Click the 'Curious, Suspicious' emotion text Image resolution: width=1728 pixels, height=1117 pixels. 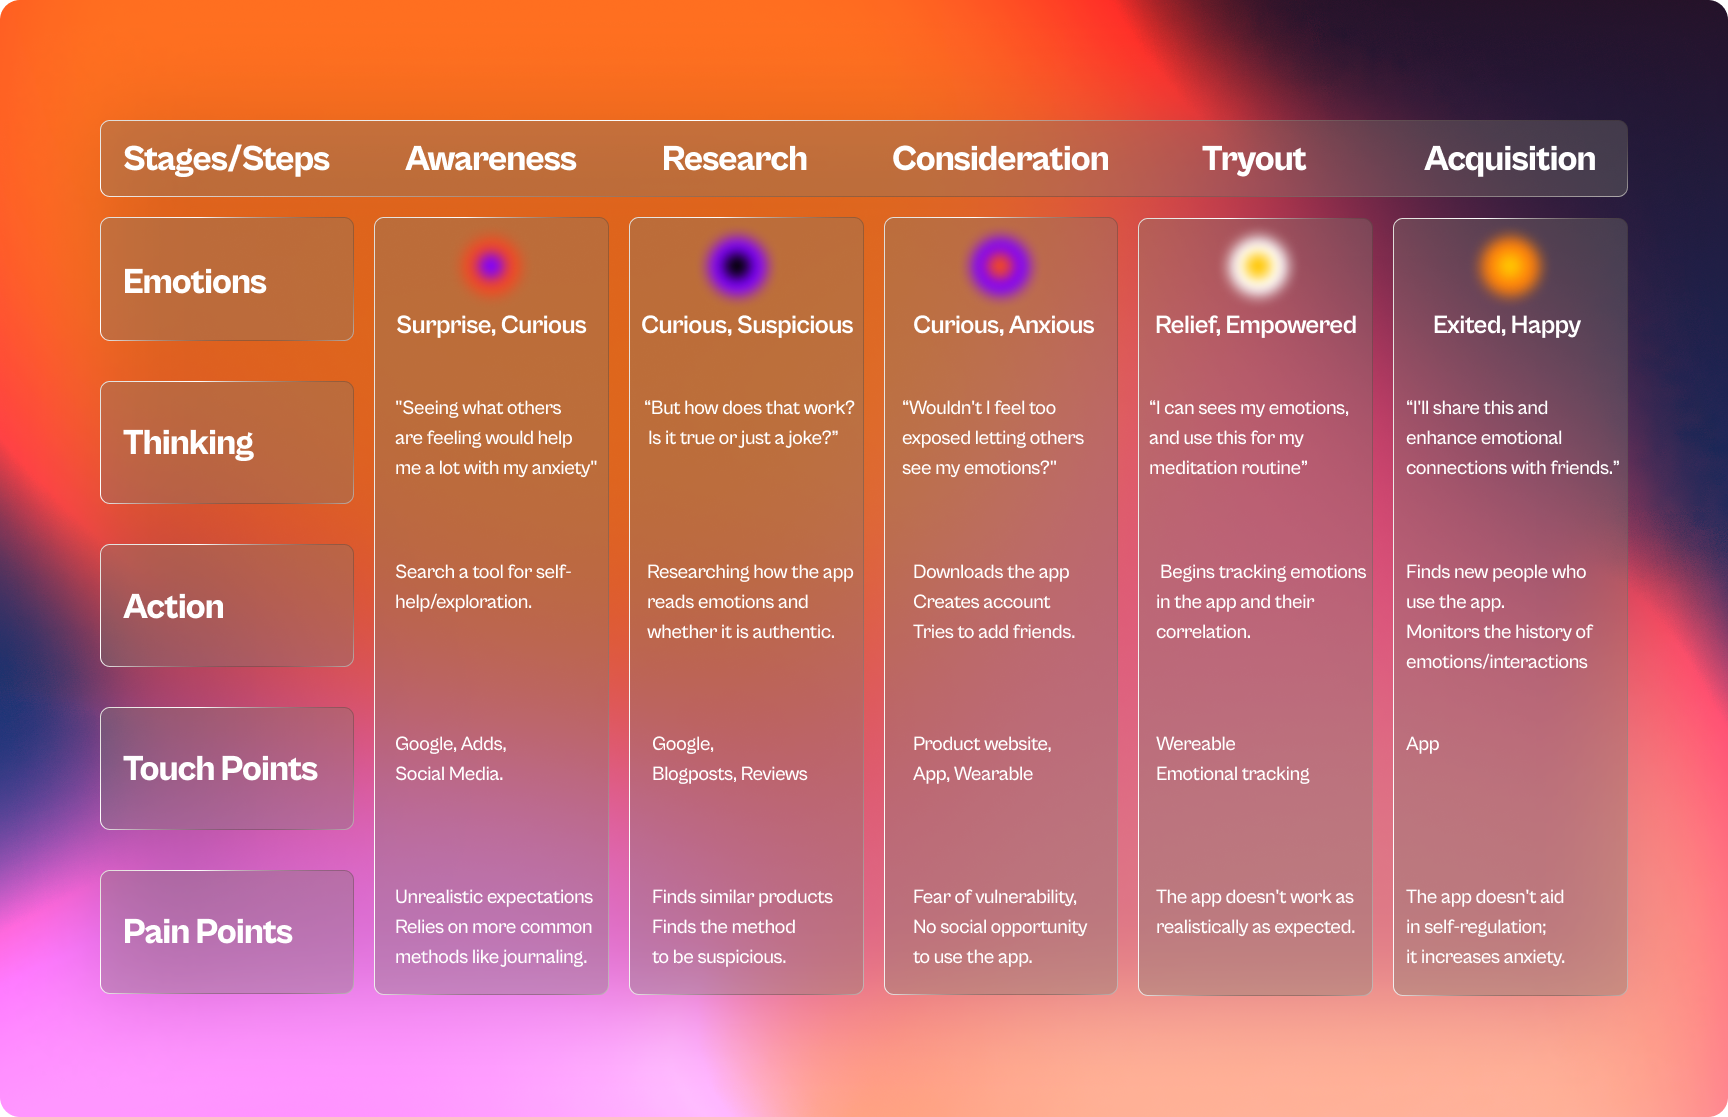(x=747, y=325)
